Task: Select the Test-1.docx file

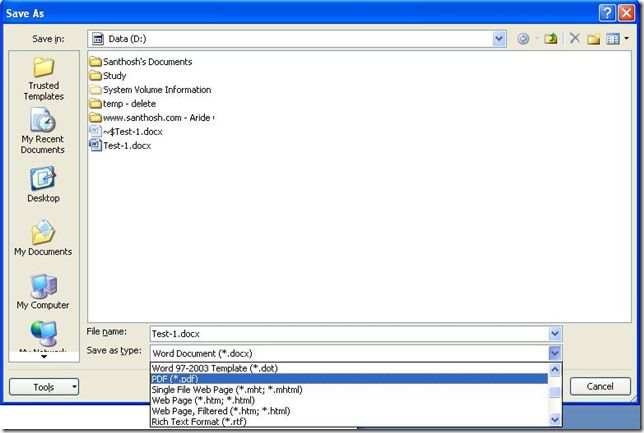Action: coord(120,145)
